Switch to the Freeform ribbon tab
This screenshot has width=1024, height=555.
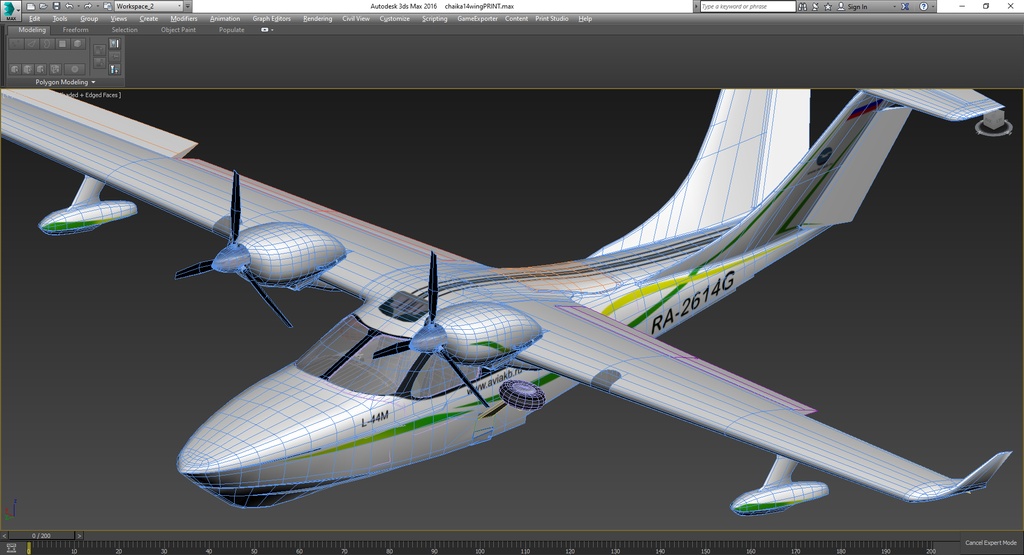[x=76, y=30]
